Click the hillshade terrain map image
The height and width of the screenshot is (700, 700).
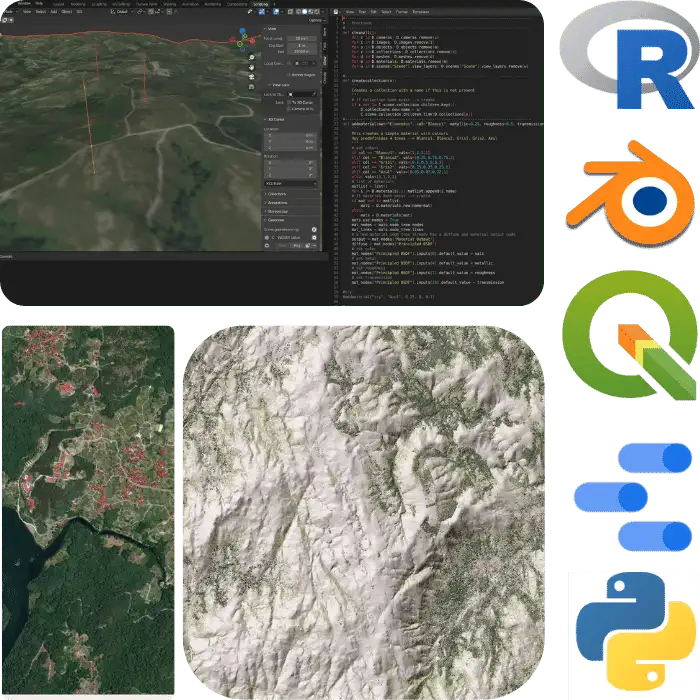click(x=364, y=512)
